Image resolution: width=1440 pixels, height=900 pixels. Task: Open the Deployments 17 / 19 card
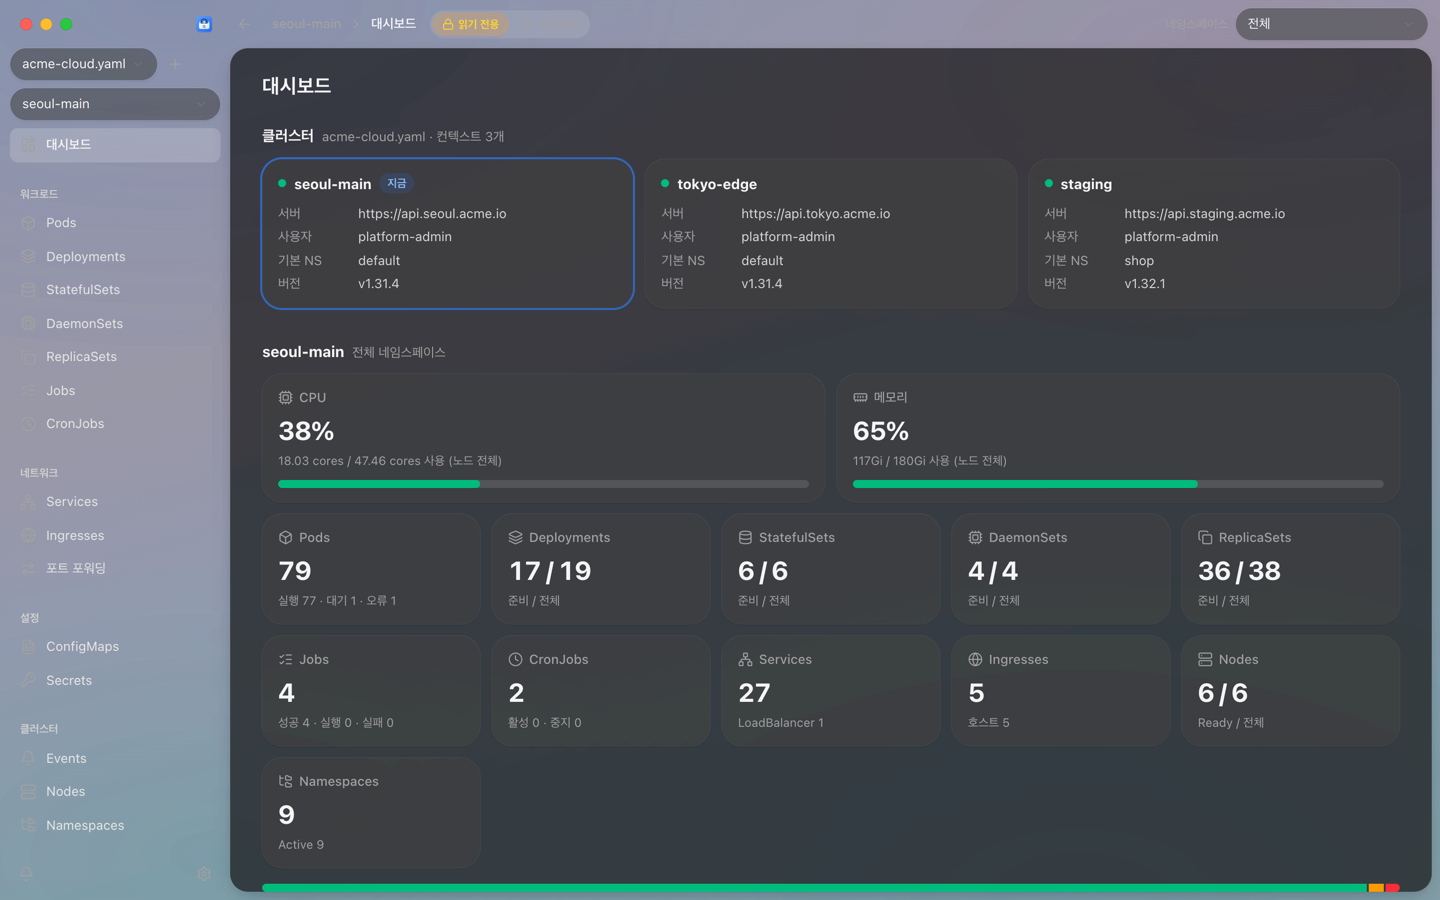(601, 569)
